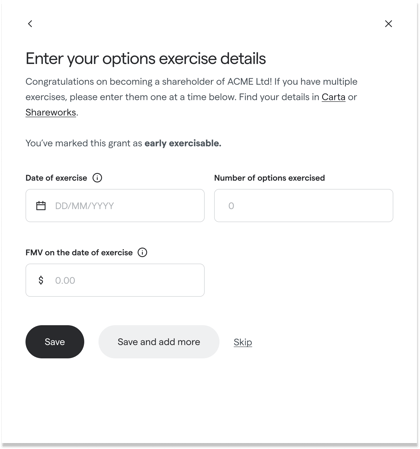Skip entering exercise details
The image size is (420, 449).
(243, 342)
